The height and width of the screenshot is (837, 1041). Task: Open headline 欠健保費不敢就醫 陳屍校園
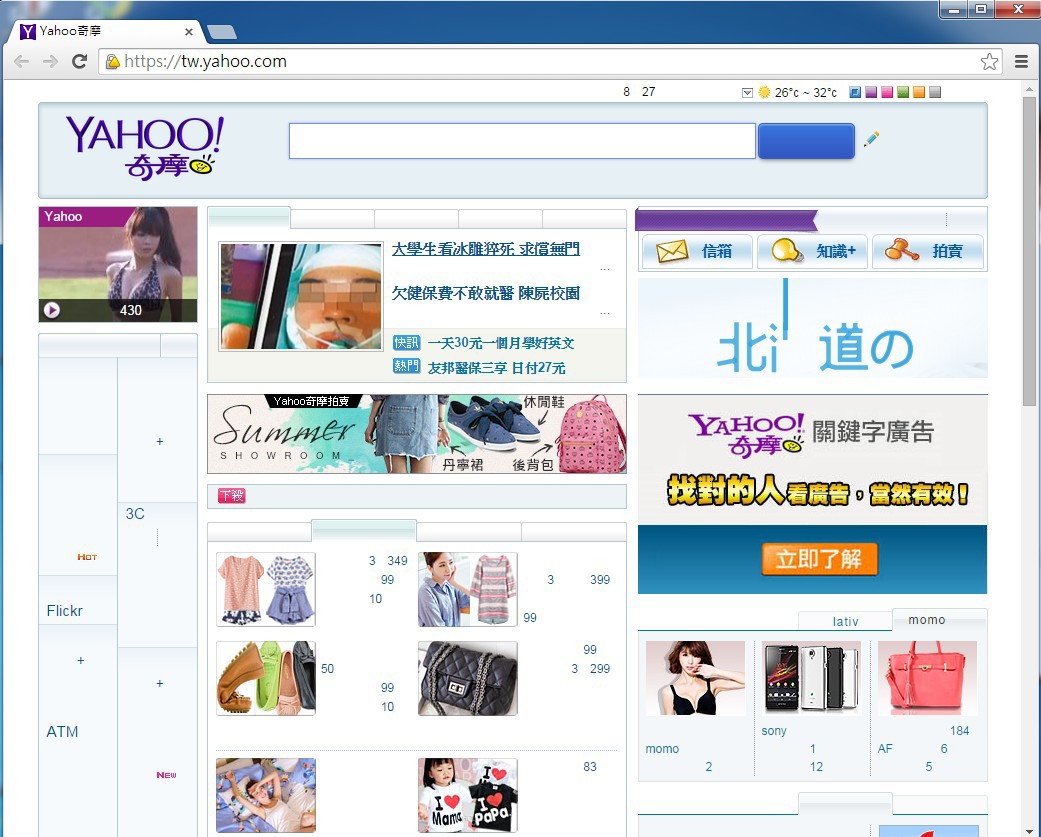click(485, 293)
